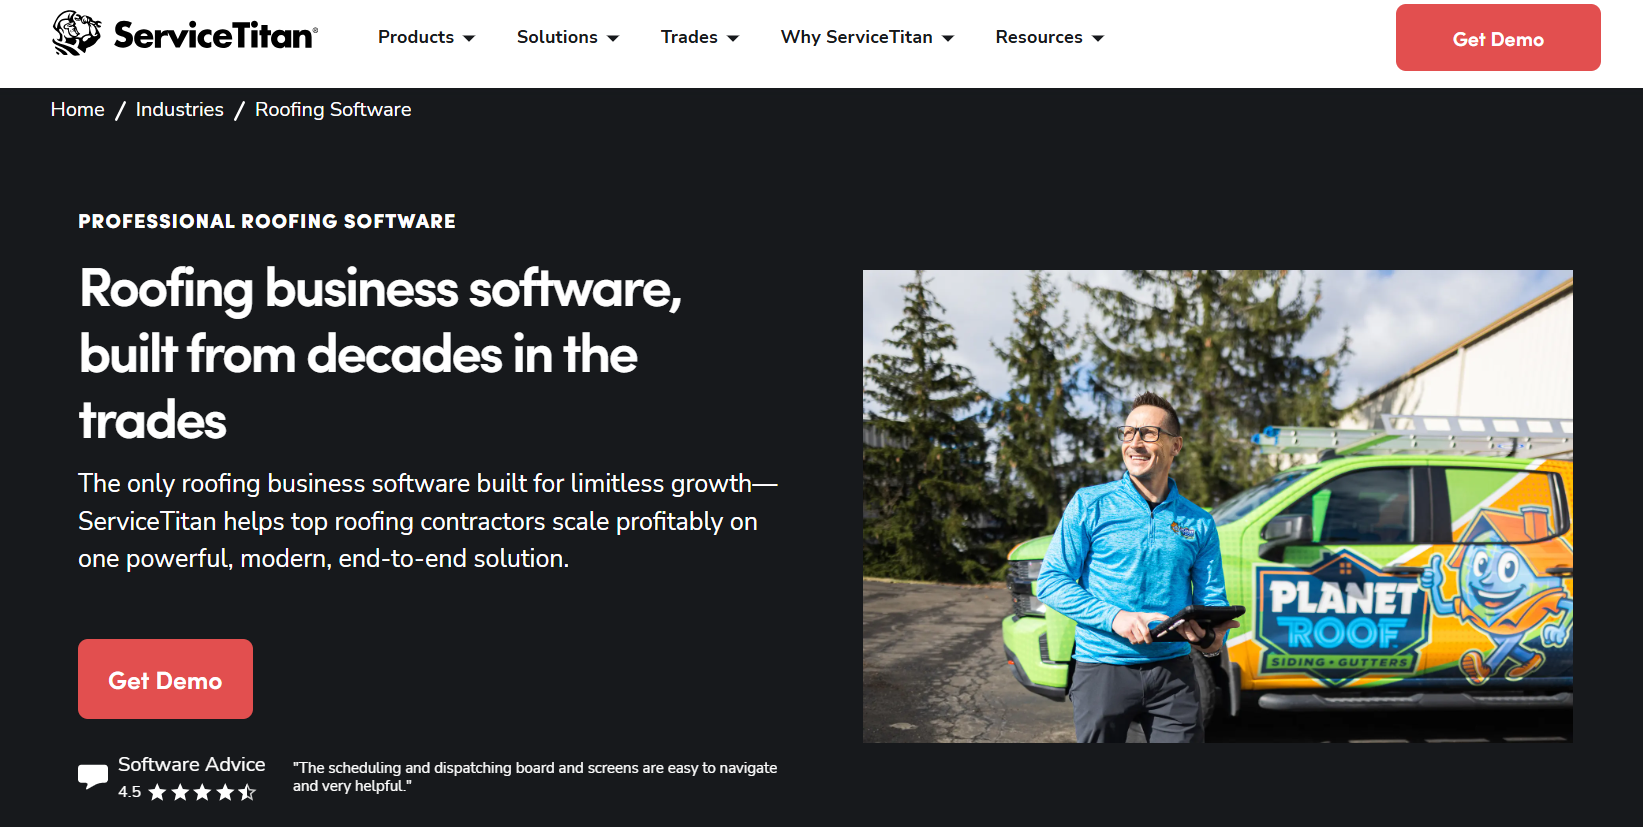The image size is (1643, 827).
Task: Click the Get Demo button below description
Action: (x=165, y=679)
